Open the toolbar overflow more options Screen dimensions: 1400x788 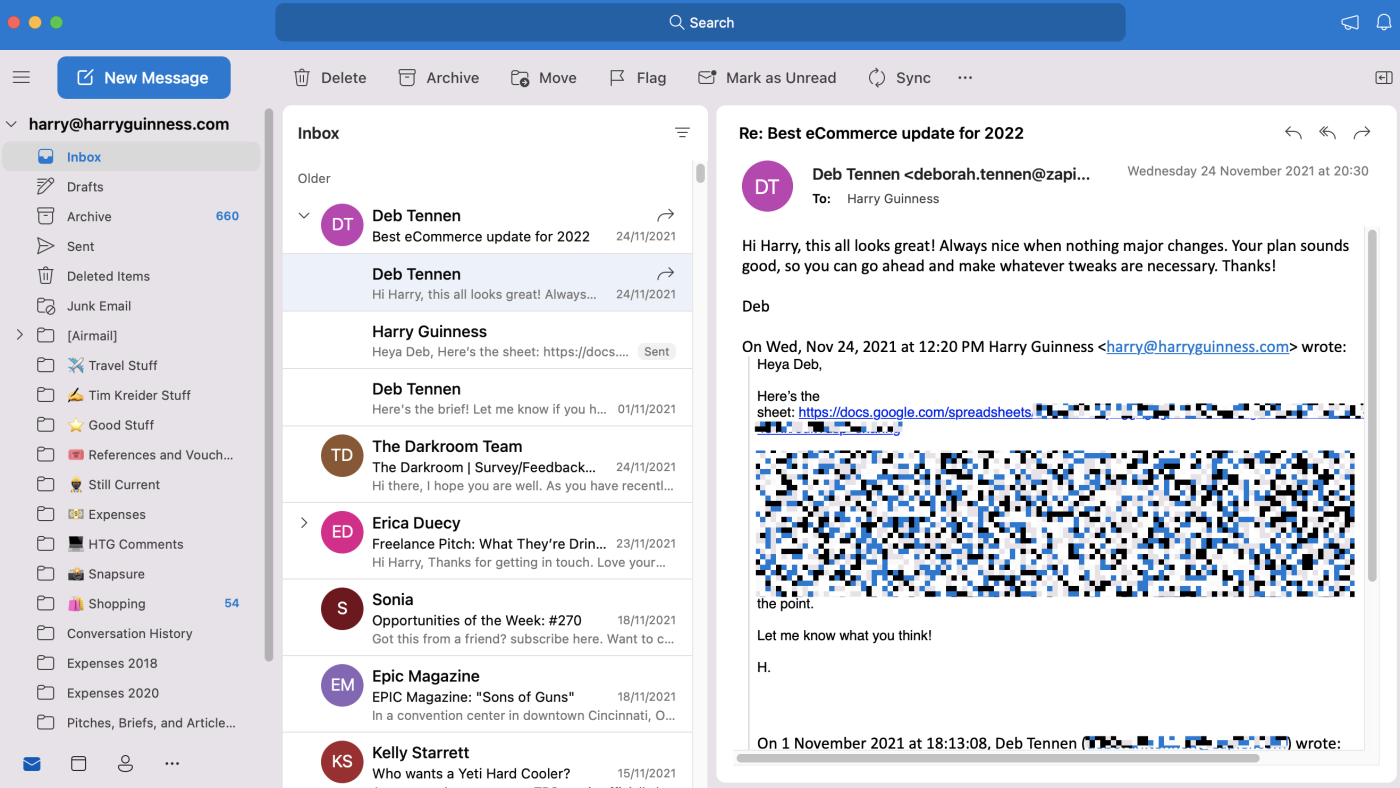pyautogui.click(x=965, y=77)
